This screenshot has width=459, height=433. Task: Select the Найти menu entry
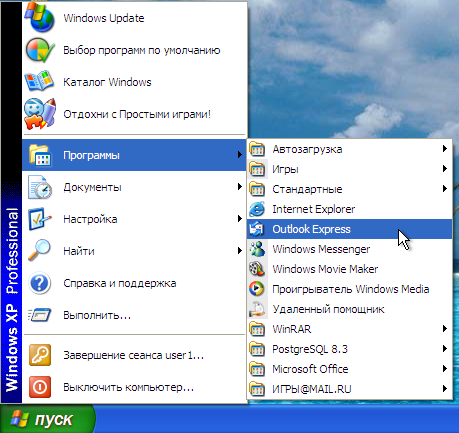tap(134, 251)
